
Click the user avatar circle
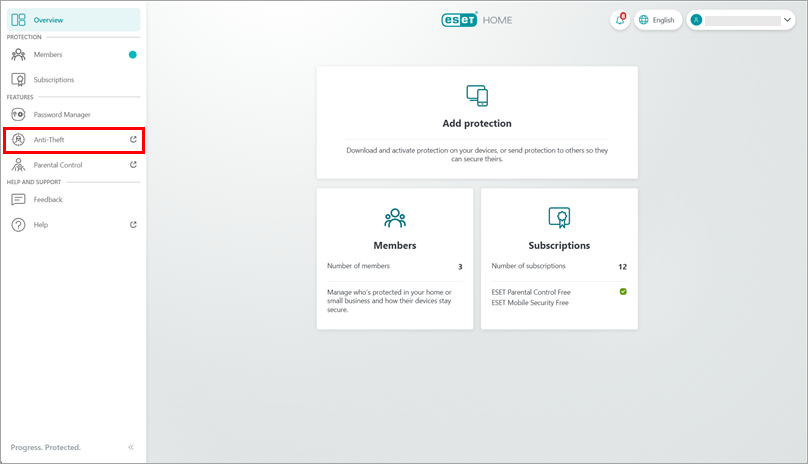[x=697, y=20]
